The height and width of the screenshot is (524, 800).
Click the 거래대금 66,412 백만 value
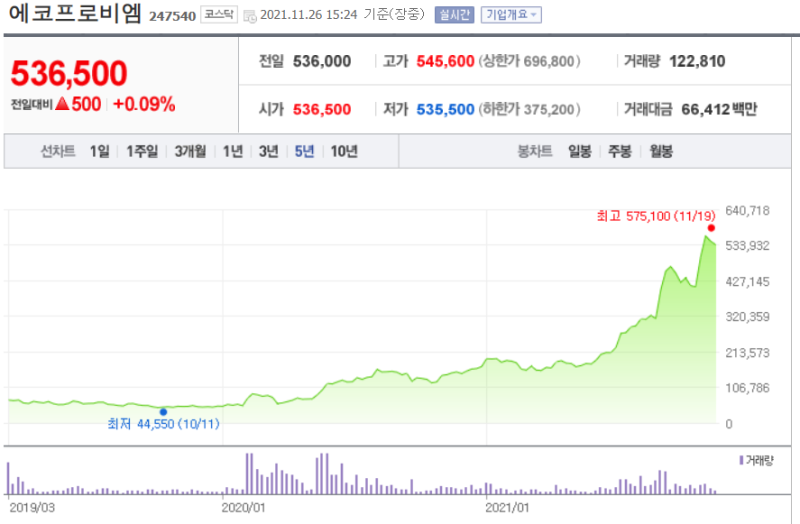coord(719,109)
